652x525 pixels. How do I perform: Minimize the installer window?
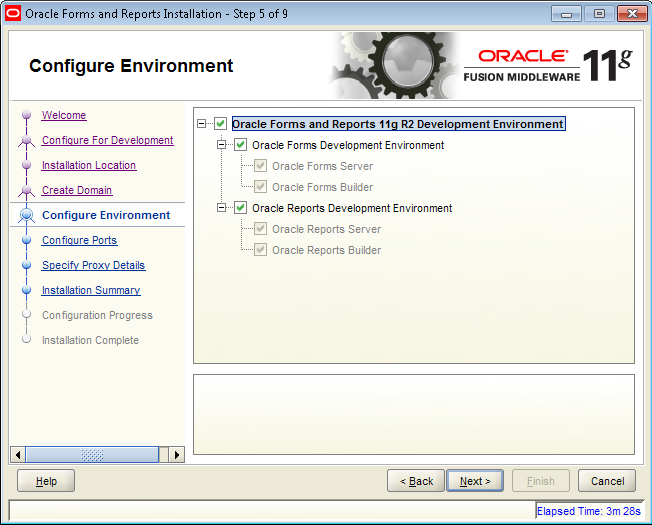click(x=566, y=14)
